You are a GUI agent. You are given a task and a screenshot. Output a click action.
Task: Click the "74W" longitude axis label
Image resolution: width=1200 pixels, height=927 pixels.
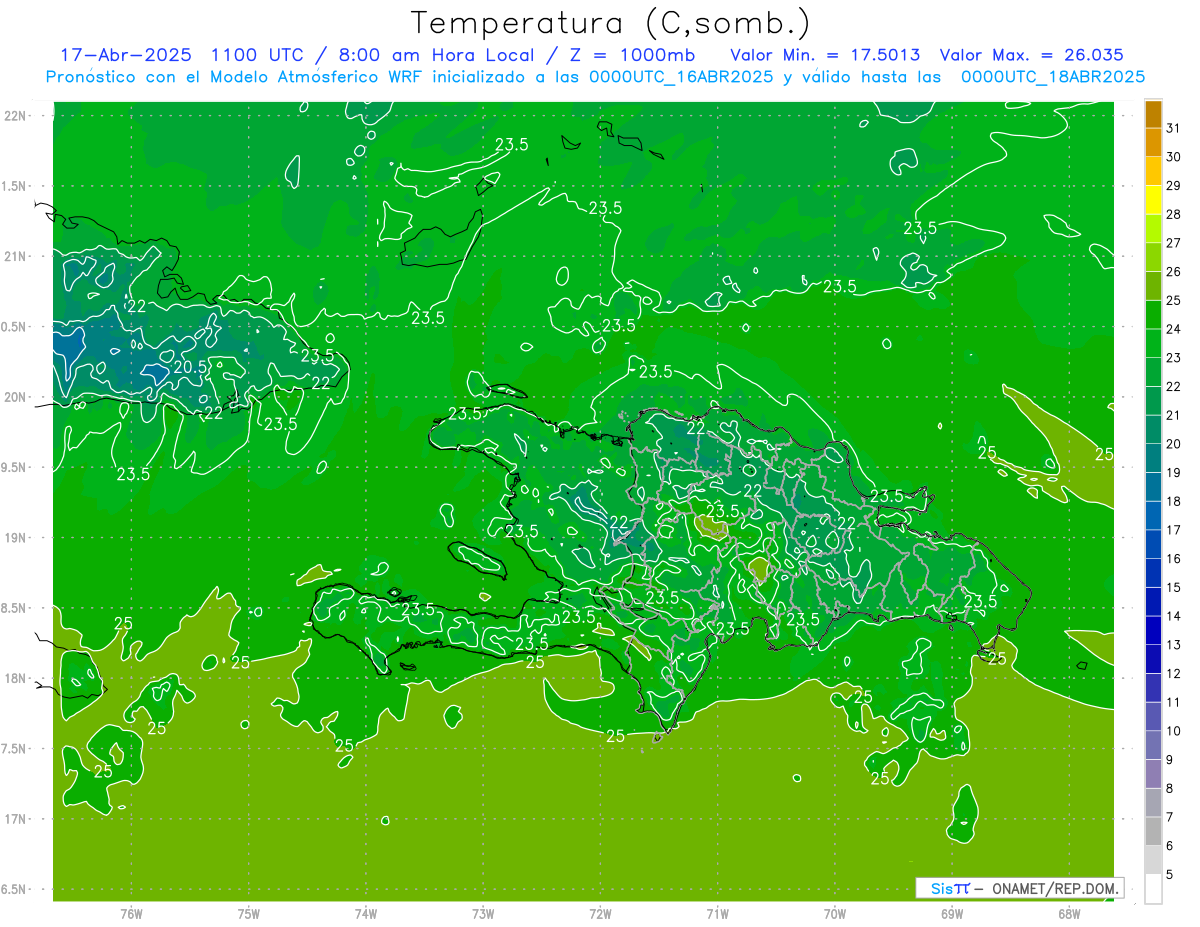coord(366,914)
